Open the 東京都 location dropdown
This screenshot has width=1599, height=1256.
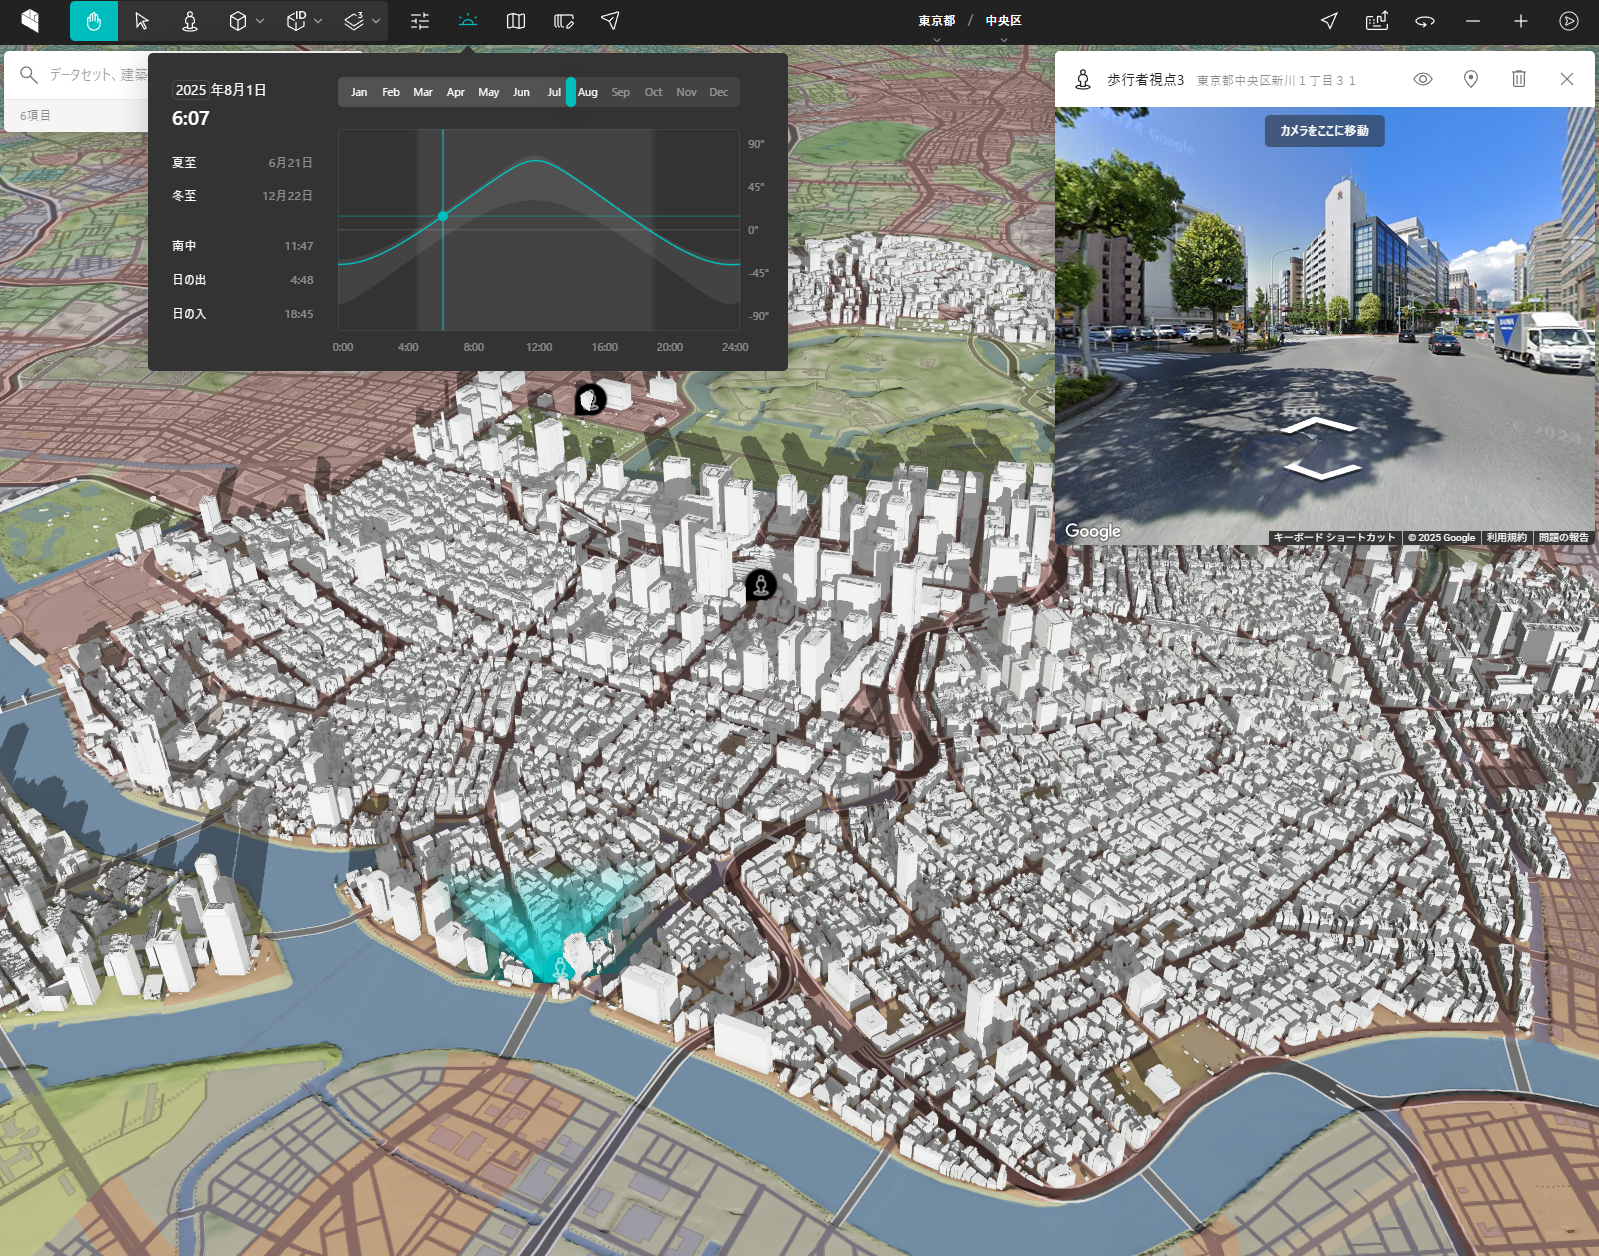[937, 21]
